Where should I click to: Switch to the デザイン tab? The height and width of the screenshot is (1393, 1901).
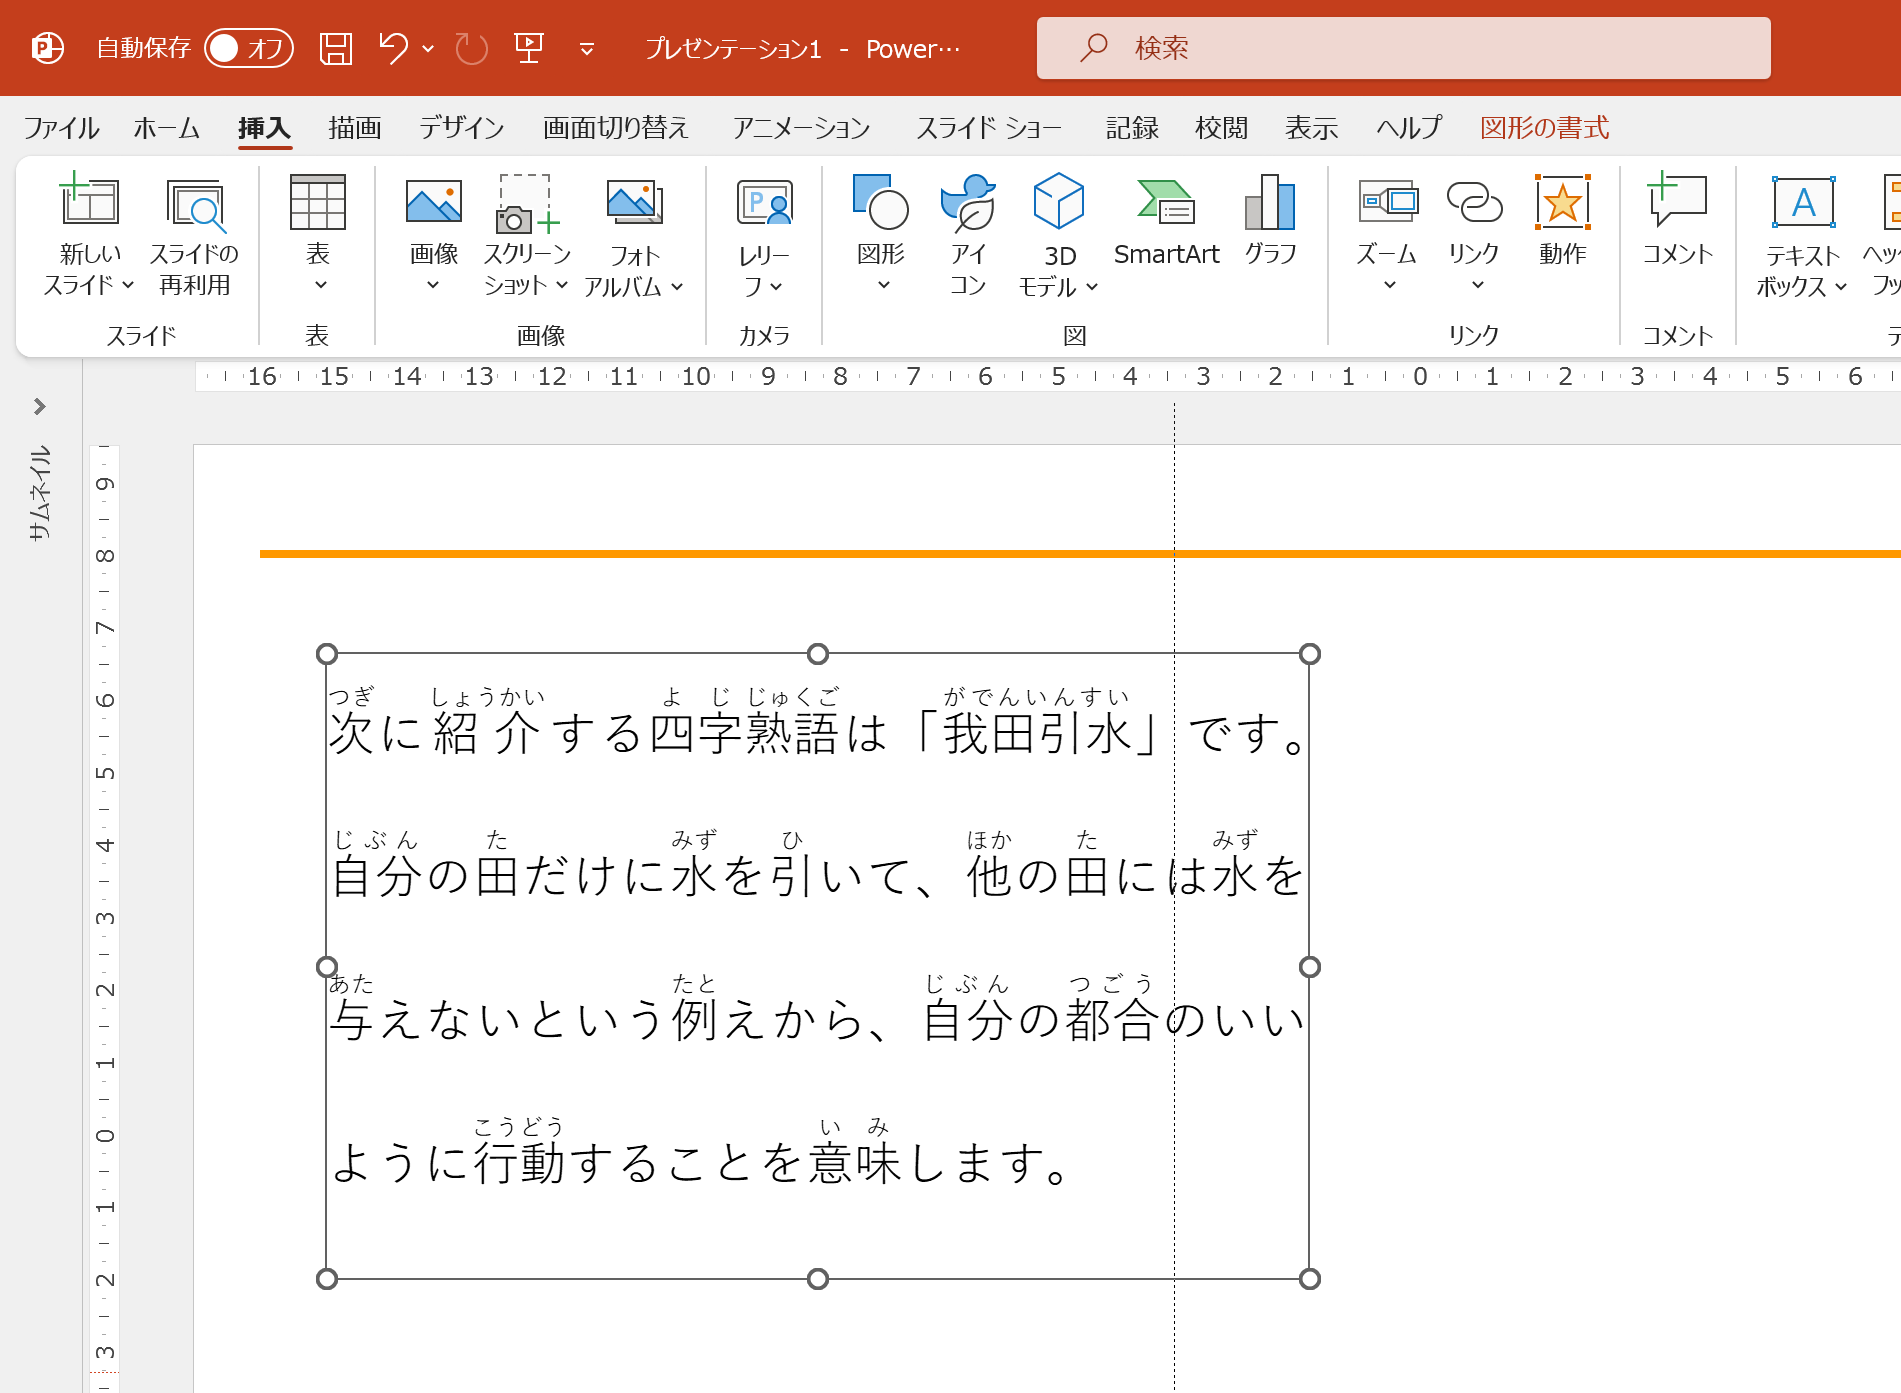[461, 128]
